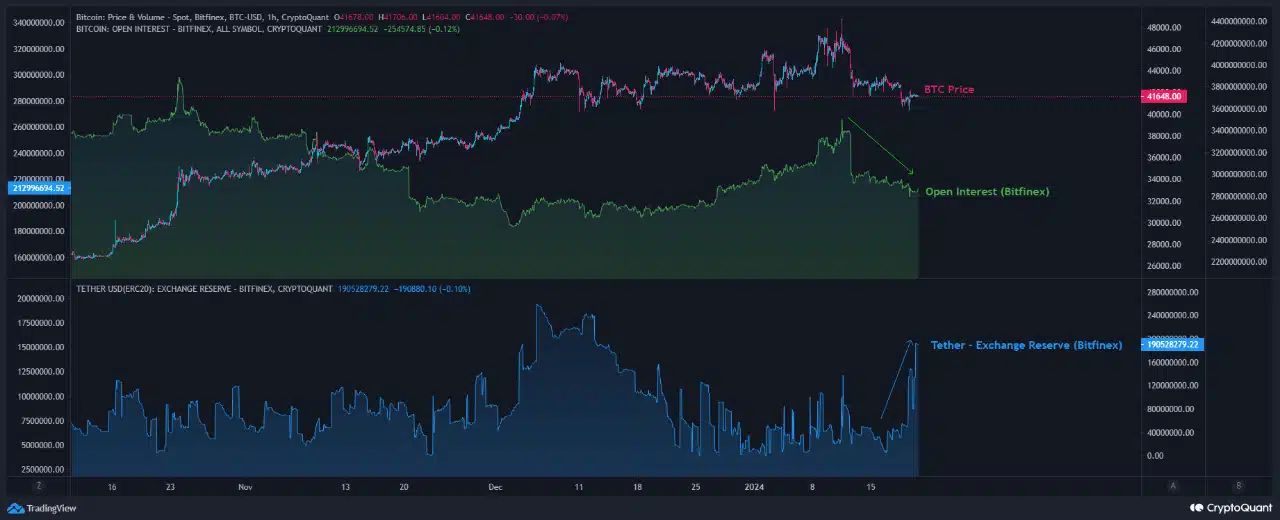Click the 180000000.00 left axis label

click(x=38, y=231)
